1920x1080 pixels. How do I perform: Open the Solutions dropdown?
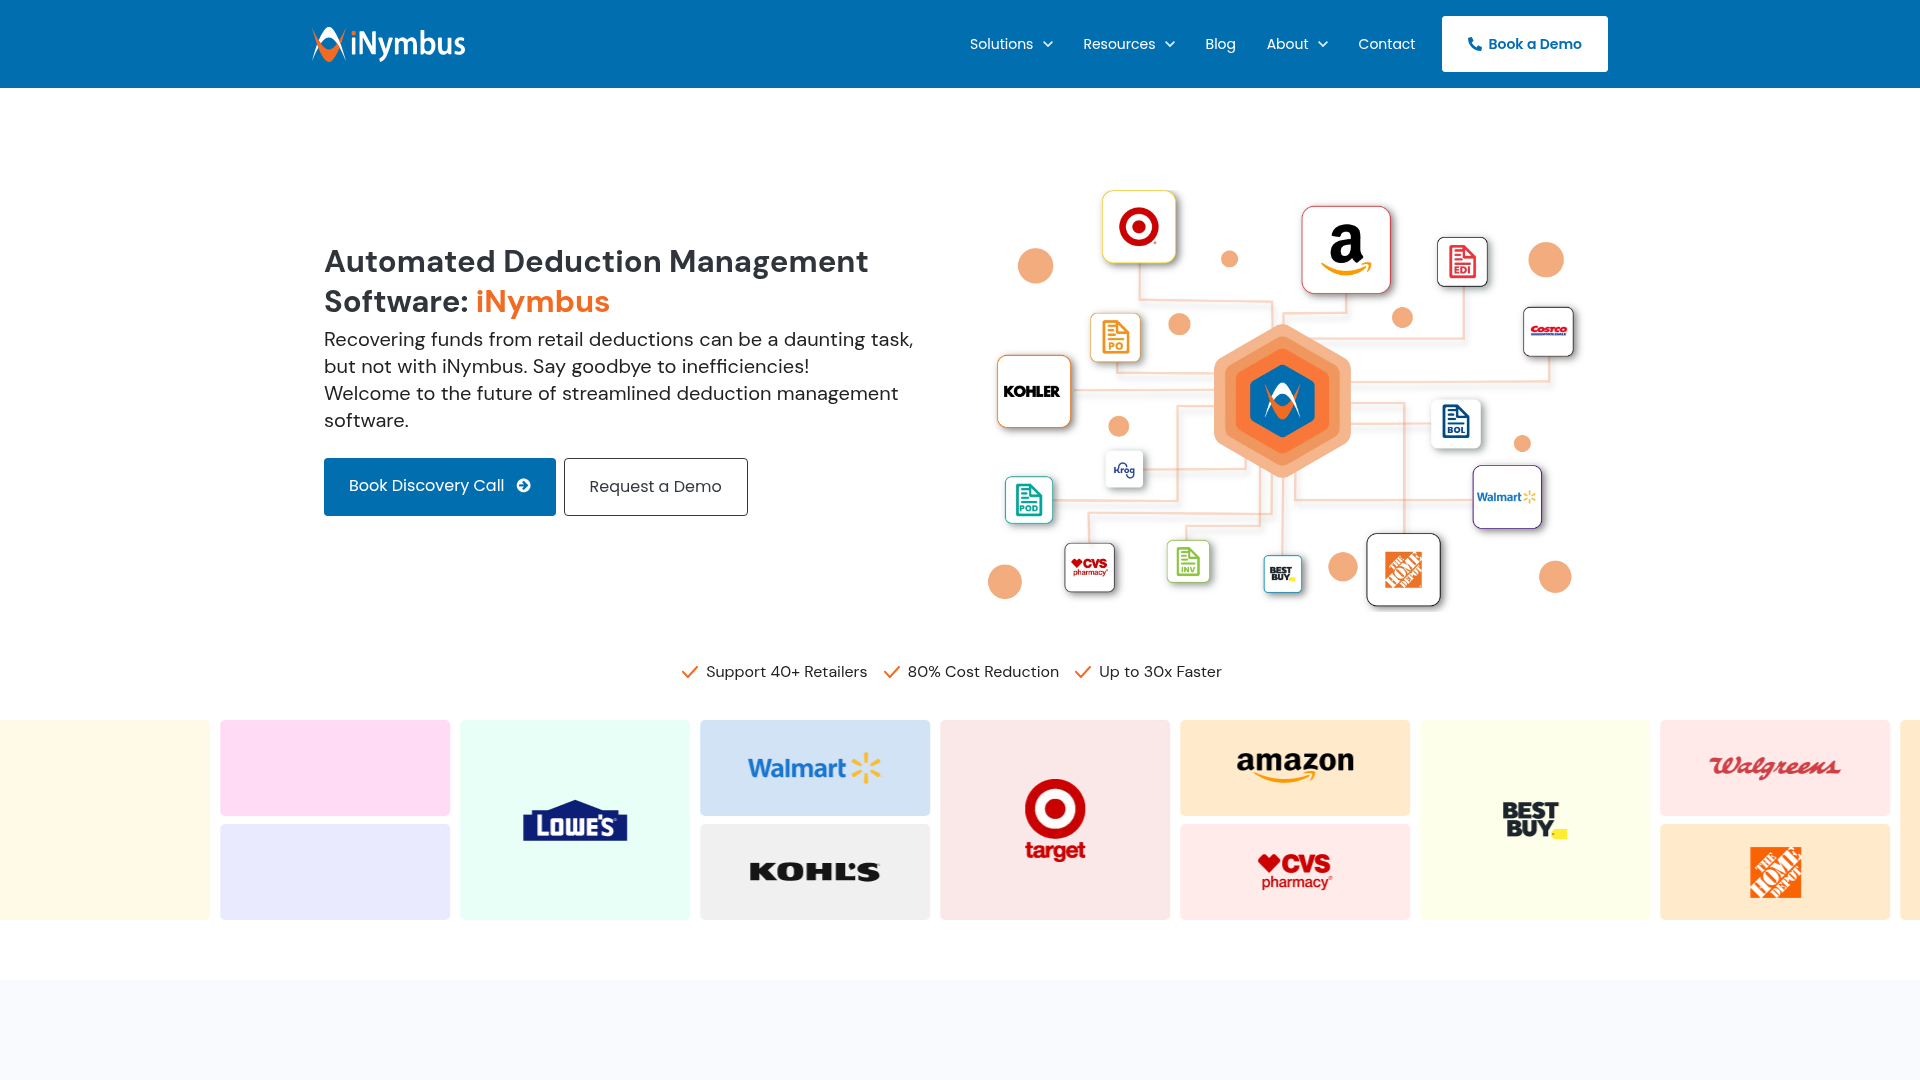tap(1010, 44)
